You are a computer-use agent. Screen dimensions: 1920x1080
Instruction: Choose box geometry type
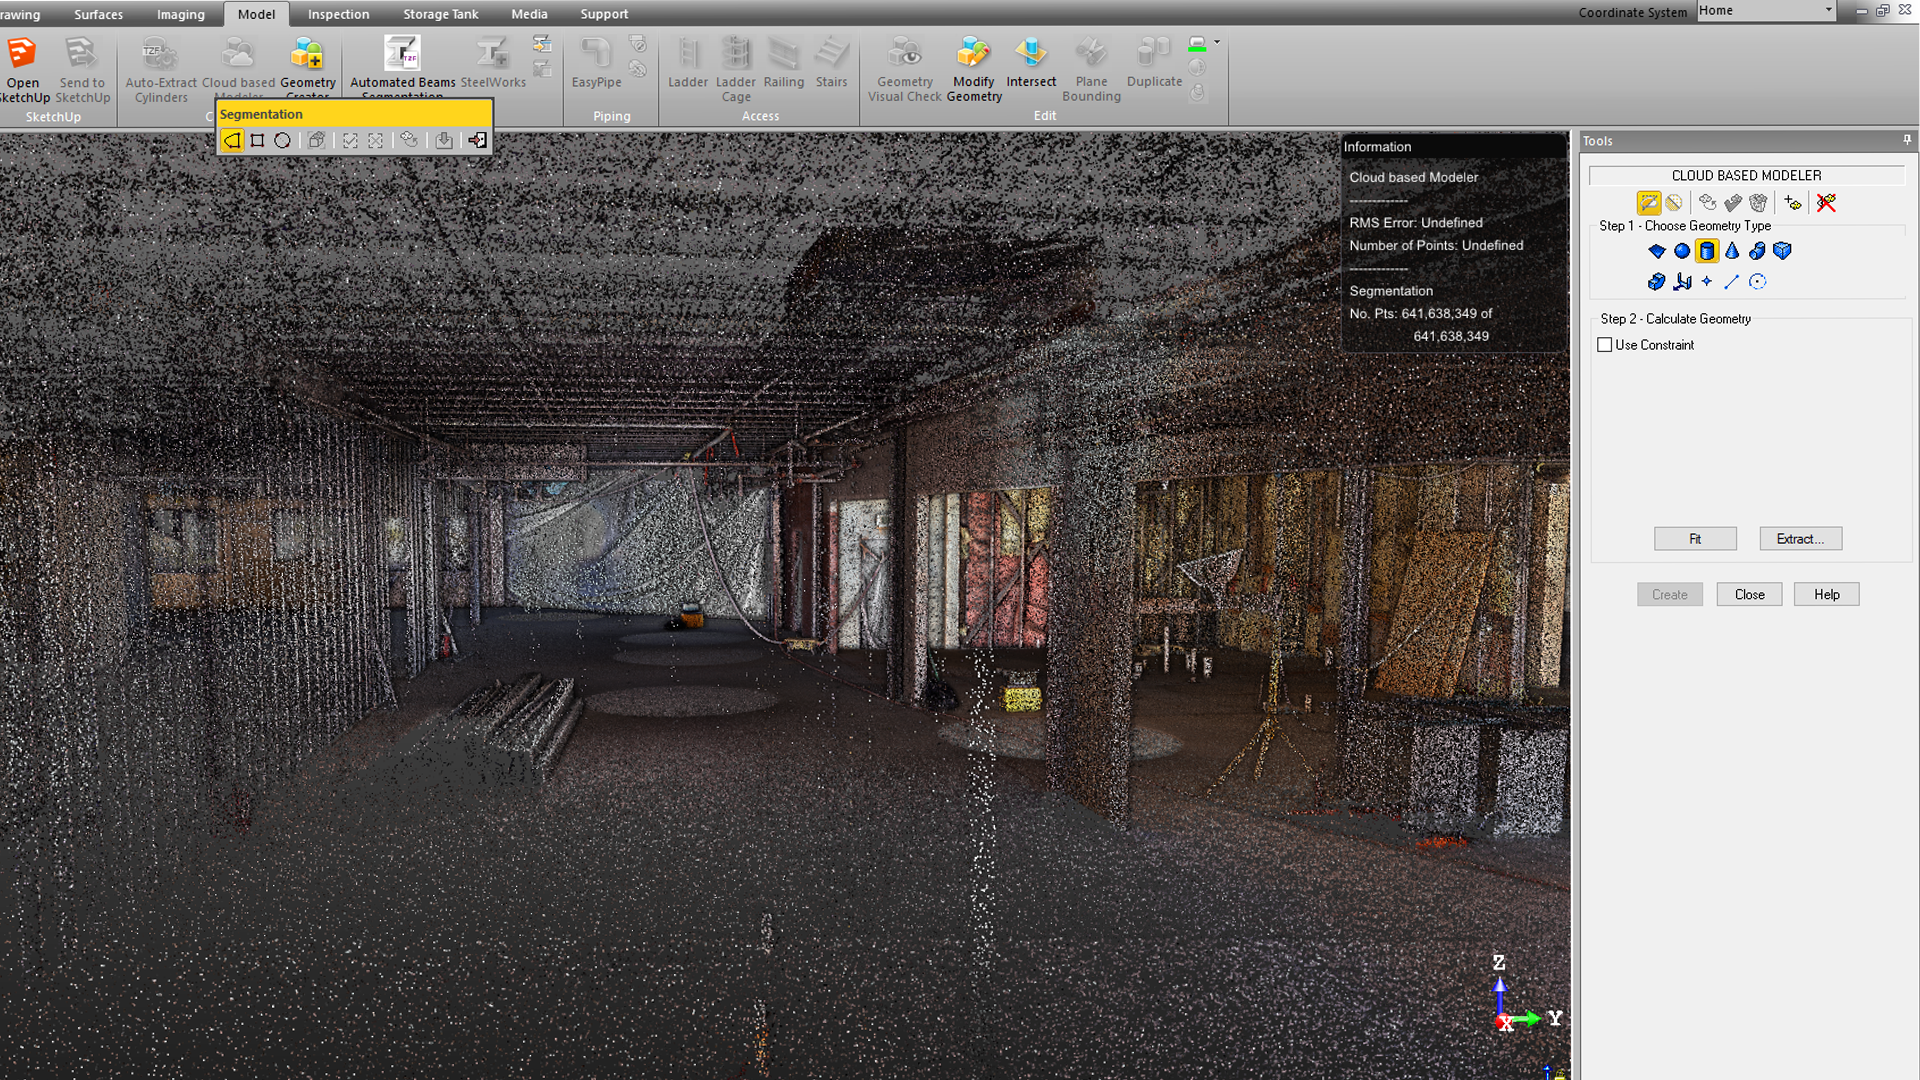(x=1782, y=251)
